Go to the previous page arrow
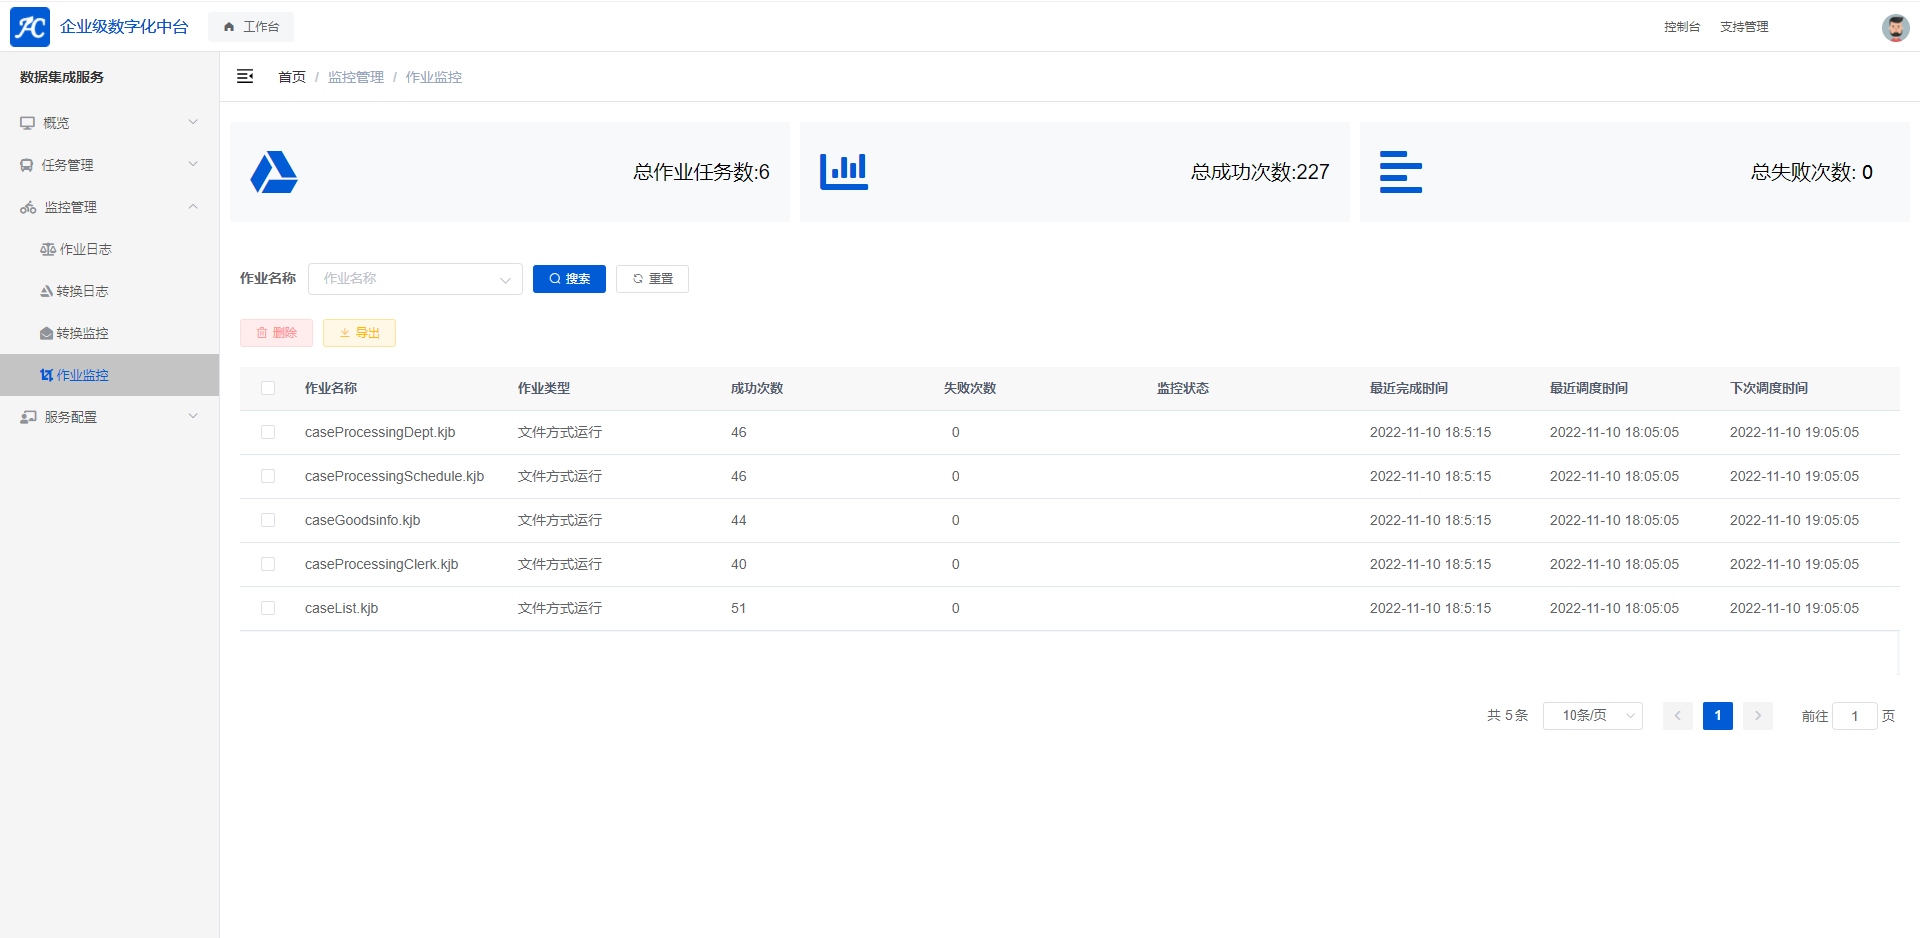 pos(1677,716)
